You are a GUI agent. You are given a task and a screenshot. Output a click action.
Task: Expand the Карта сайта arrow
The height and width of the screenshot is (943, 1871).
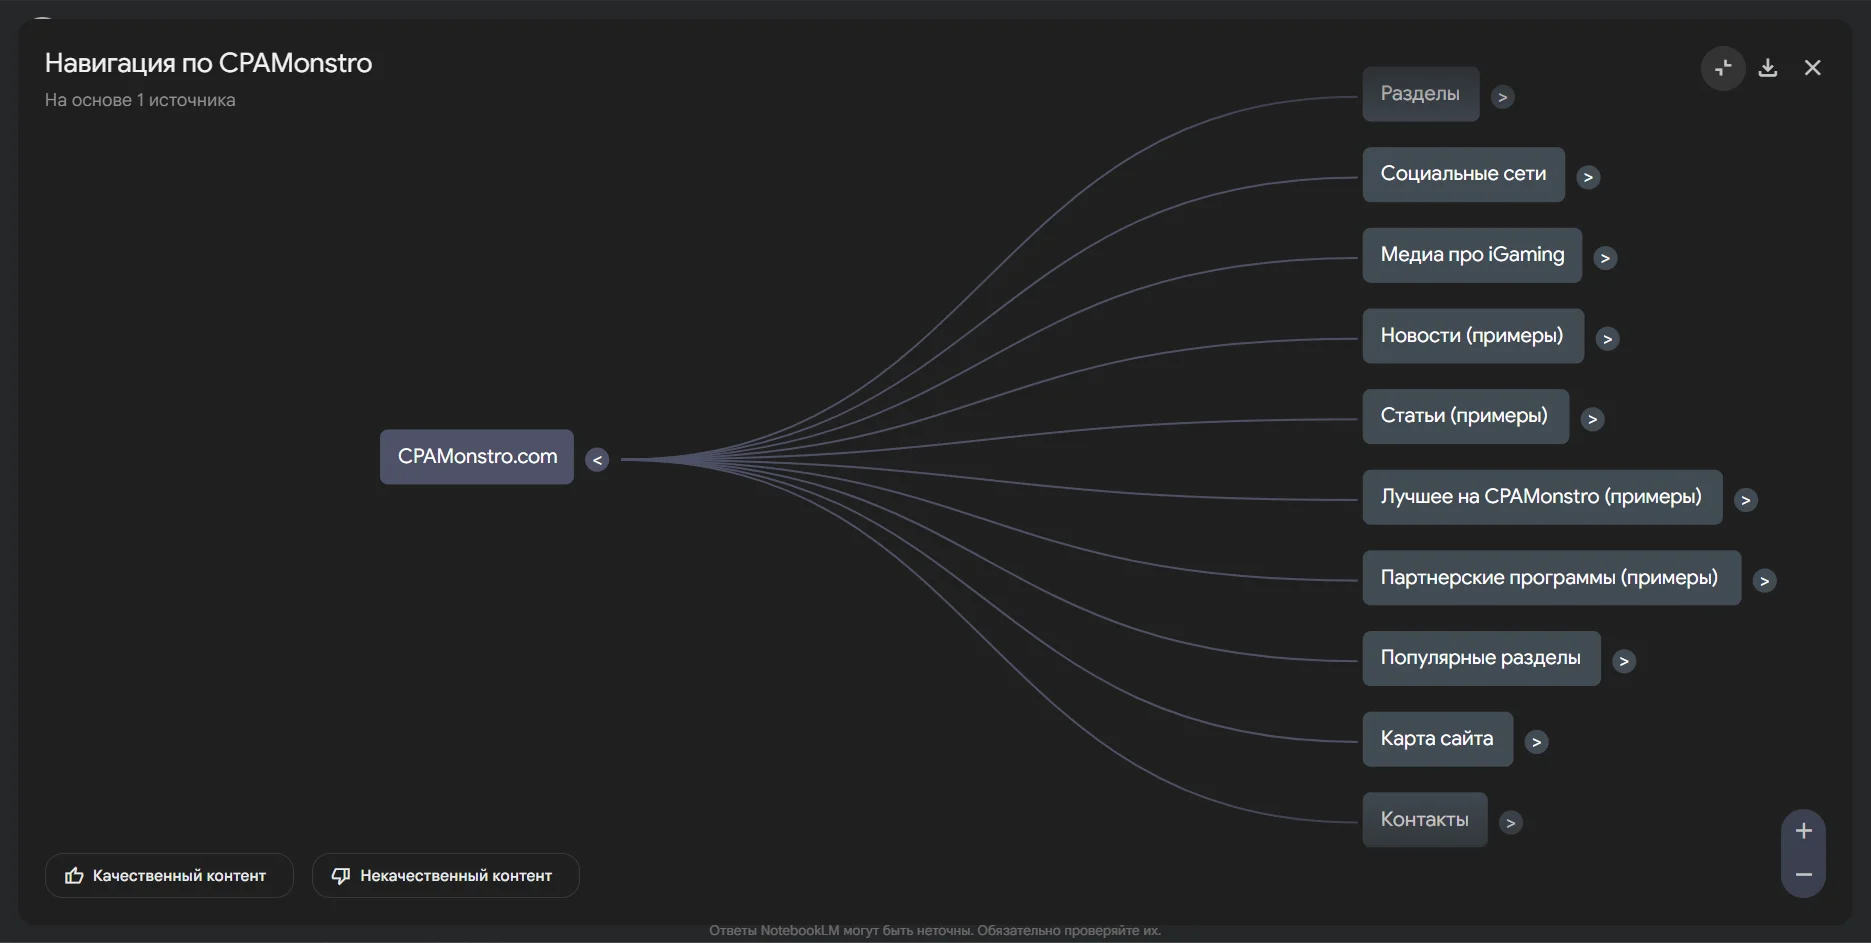click(x=1536, y=742)
